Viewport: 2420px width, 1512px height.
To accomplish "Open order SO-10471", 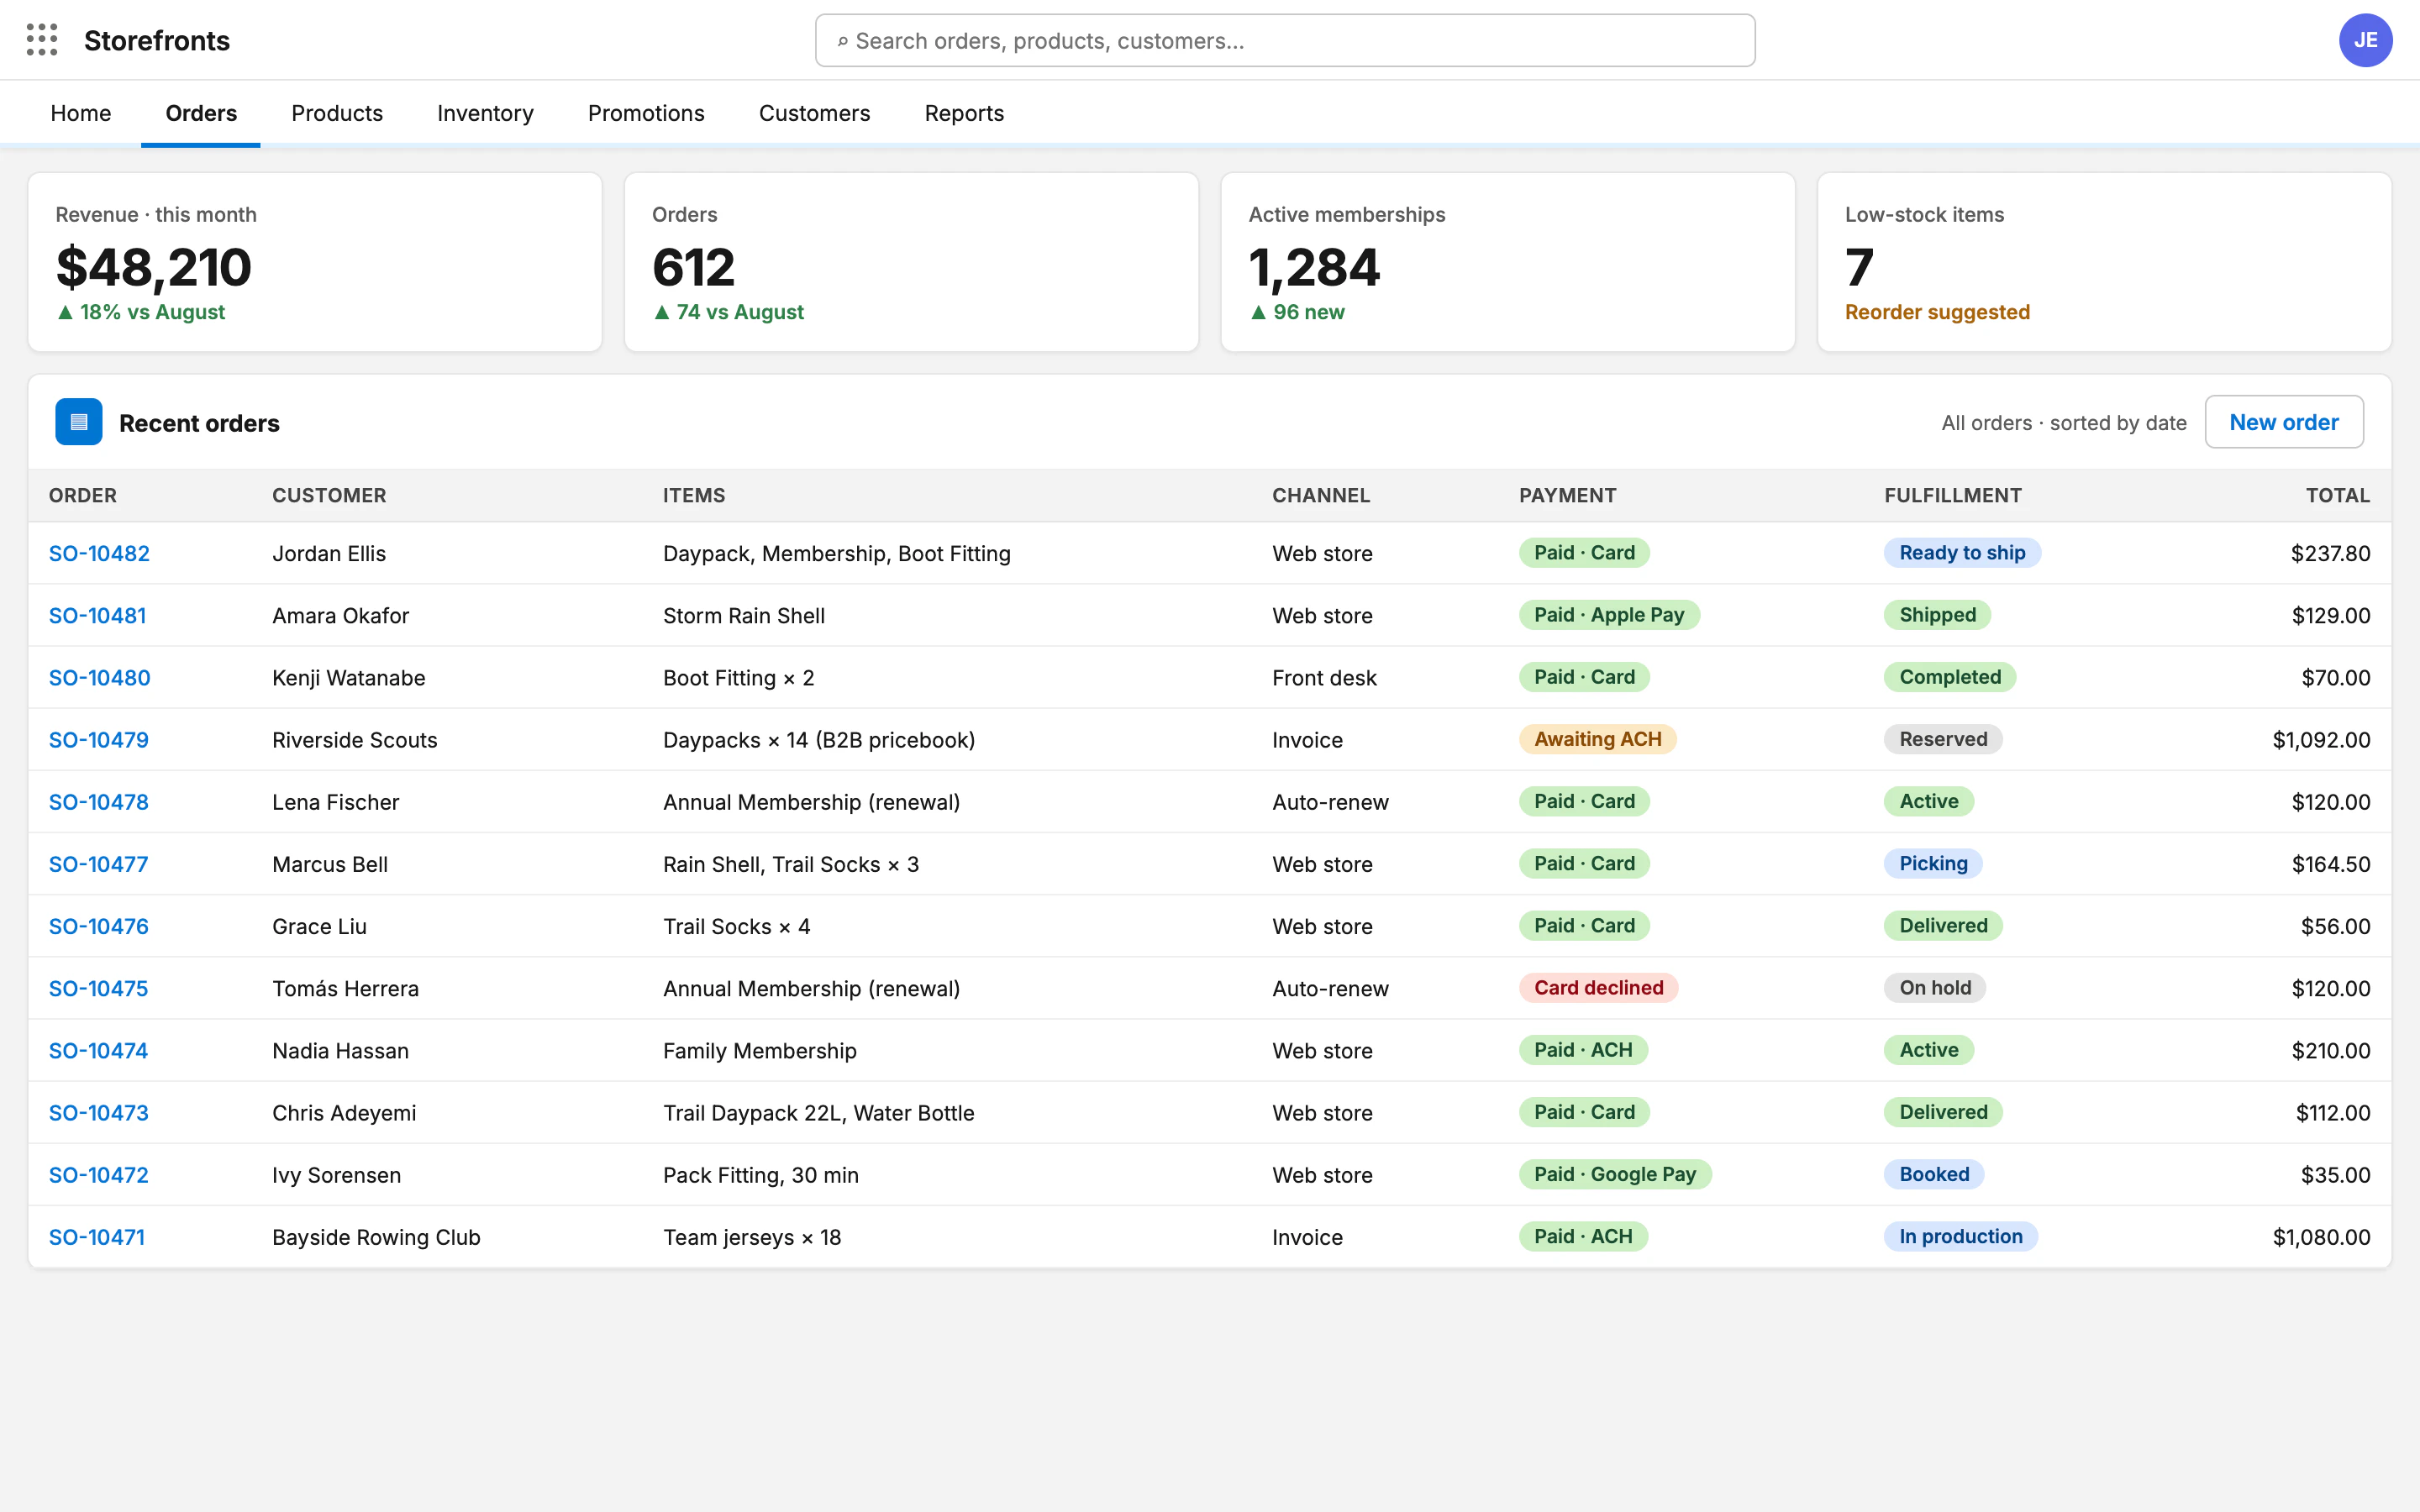I will click(96, 1237).
